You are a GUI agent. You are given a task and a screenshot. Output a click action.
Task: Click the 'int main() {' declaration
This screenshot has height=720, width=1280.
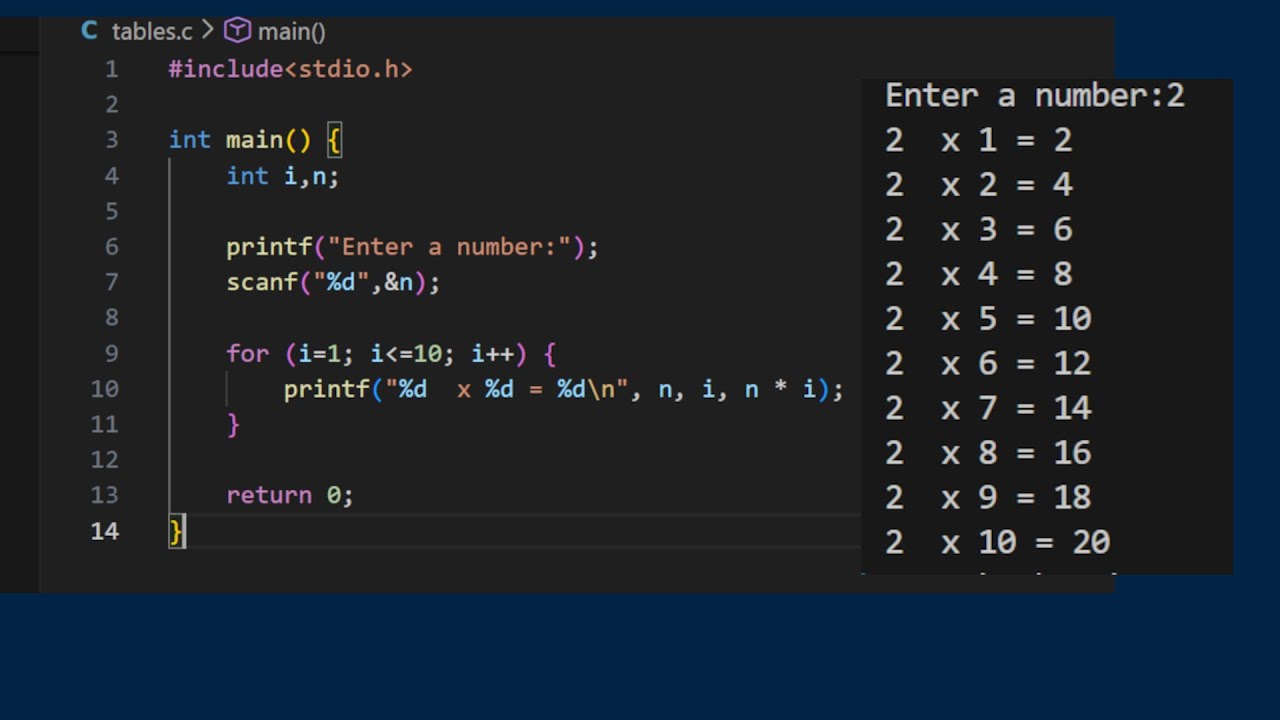(255, 140)
